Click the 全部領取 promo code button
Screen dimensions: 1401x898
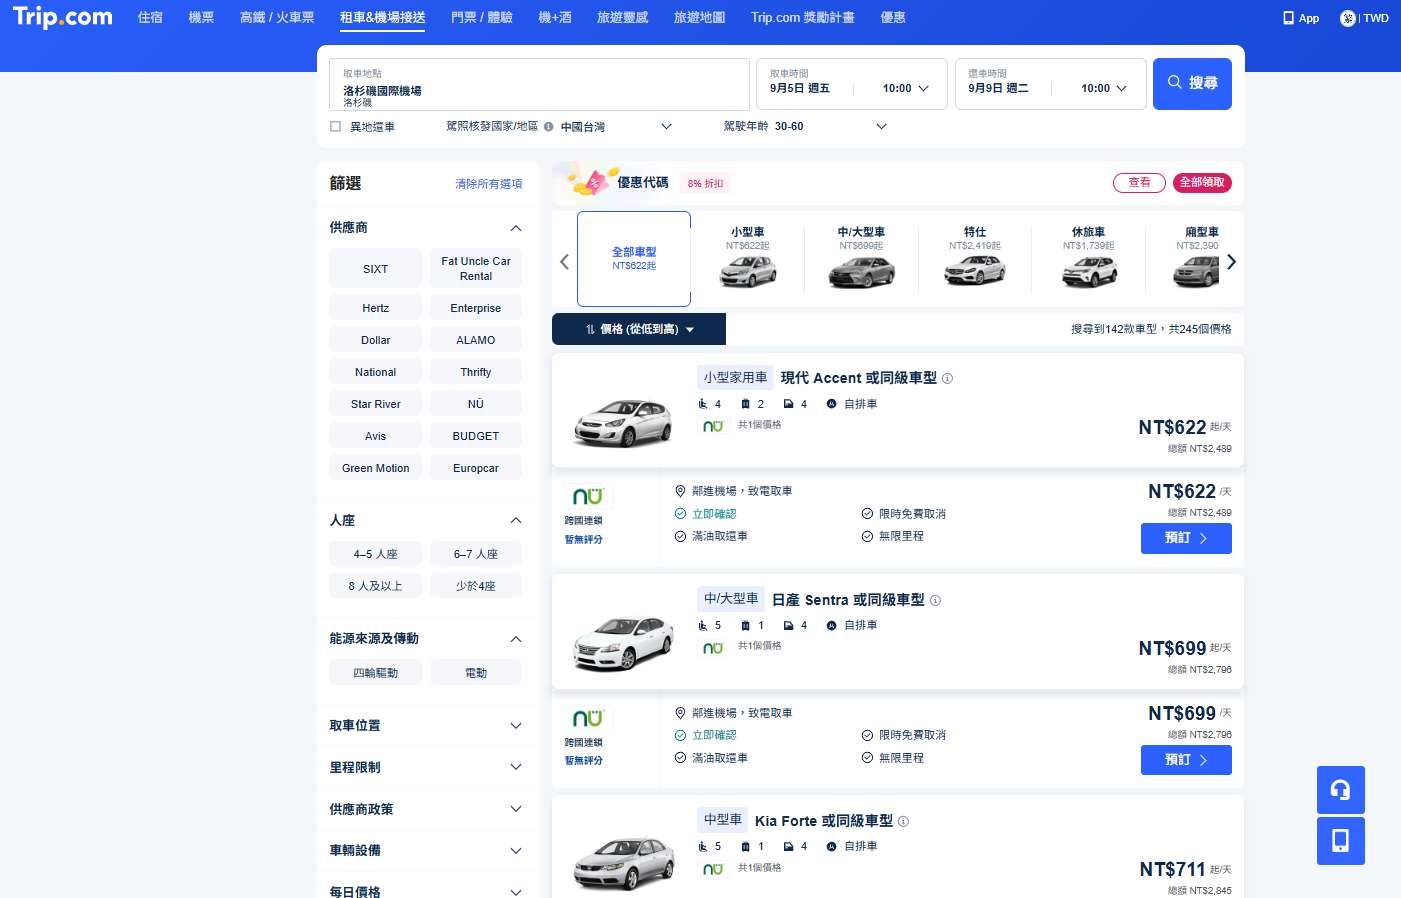tap(1202, 183)
